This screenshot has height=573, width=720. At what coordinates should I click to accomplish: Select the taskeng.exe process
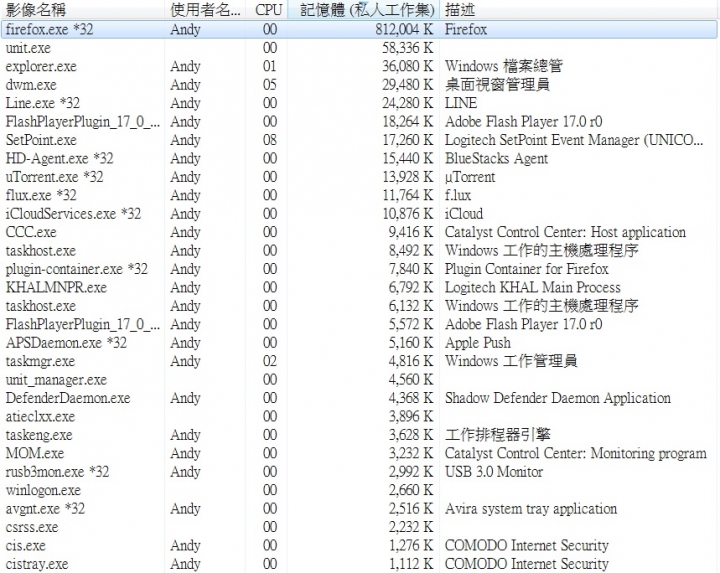click(x=359, y=435)
